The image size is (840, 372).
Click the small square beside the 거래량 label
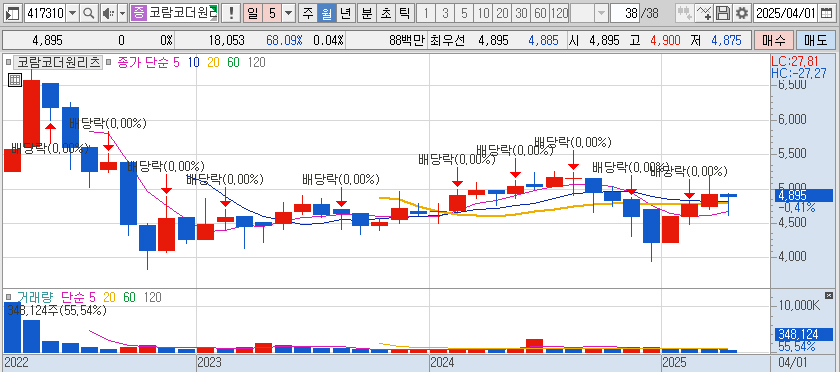8,297
